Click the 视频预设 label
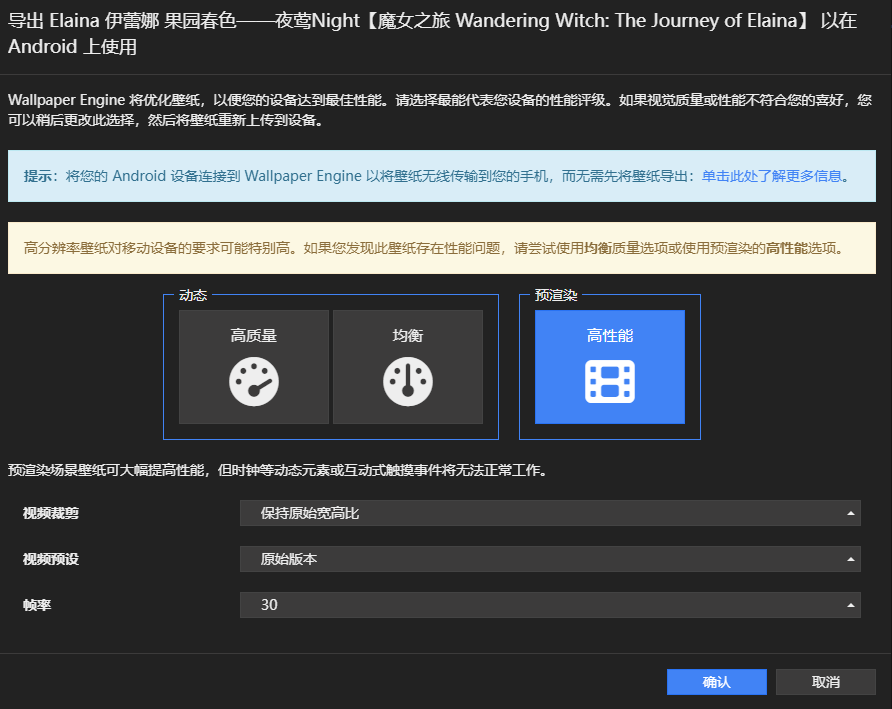Image resolution: width=892 pixels, height=709 pixels. pos(51,559)
